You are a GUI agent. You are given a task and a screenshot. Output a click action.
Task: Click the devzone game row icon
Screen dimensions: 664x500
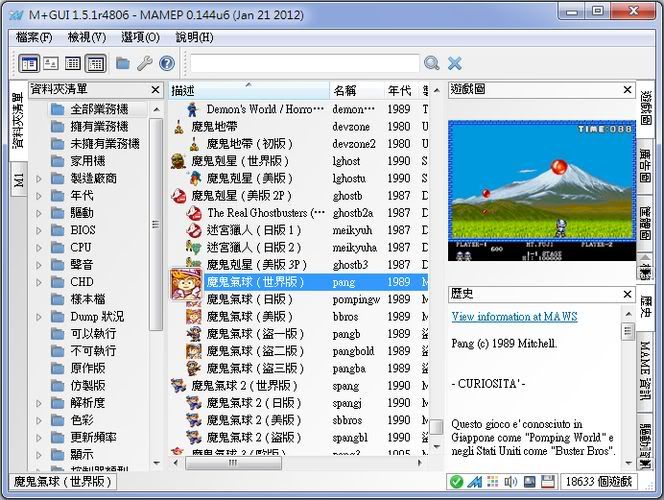[x=179, y=127]
